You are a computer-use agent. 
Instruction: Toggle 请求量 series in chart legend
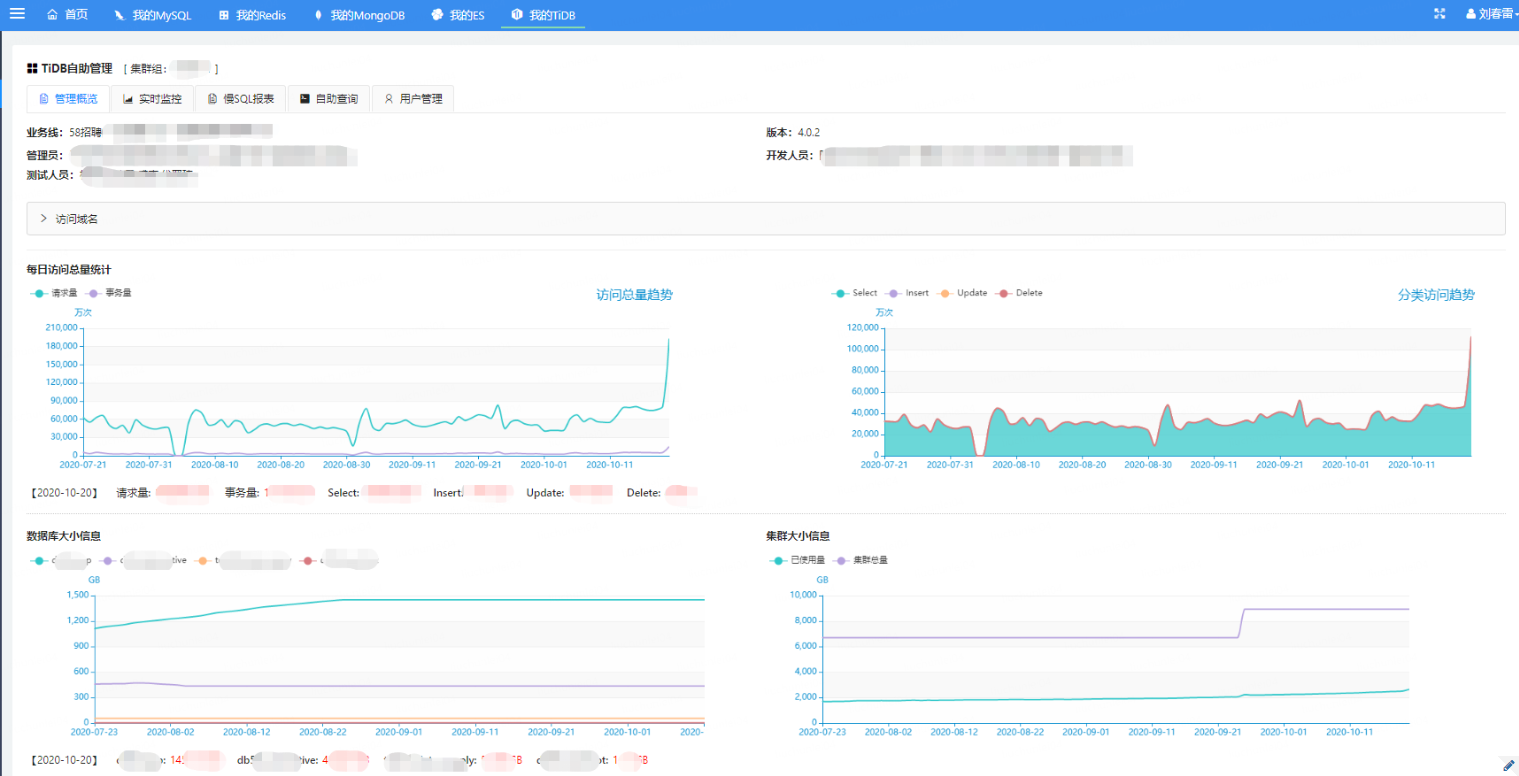[x=56, y=293]
